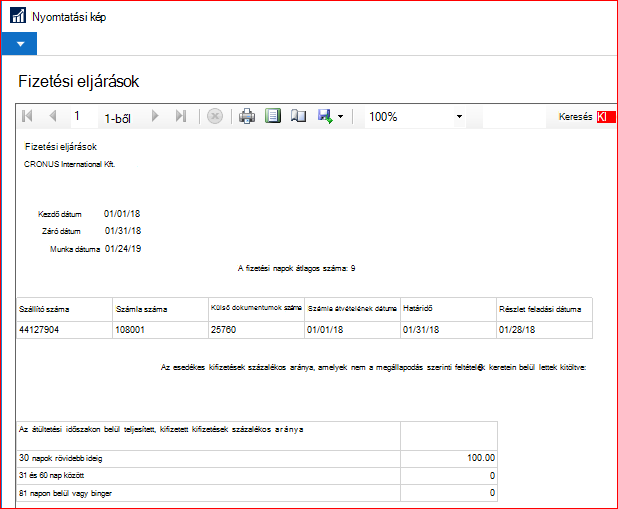Image resolution: width=618 pixels, height=509 pixels.
Task: Go to first page of report
Action: pos(27,116)
